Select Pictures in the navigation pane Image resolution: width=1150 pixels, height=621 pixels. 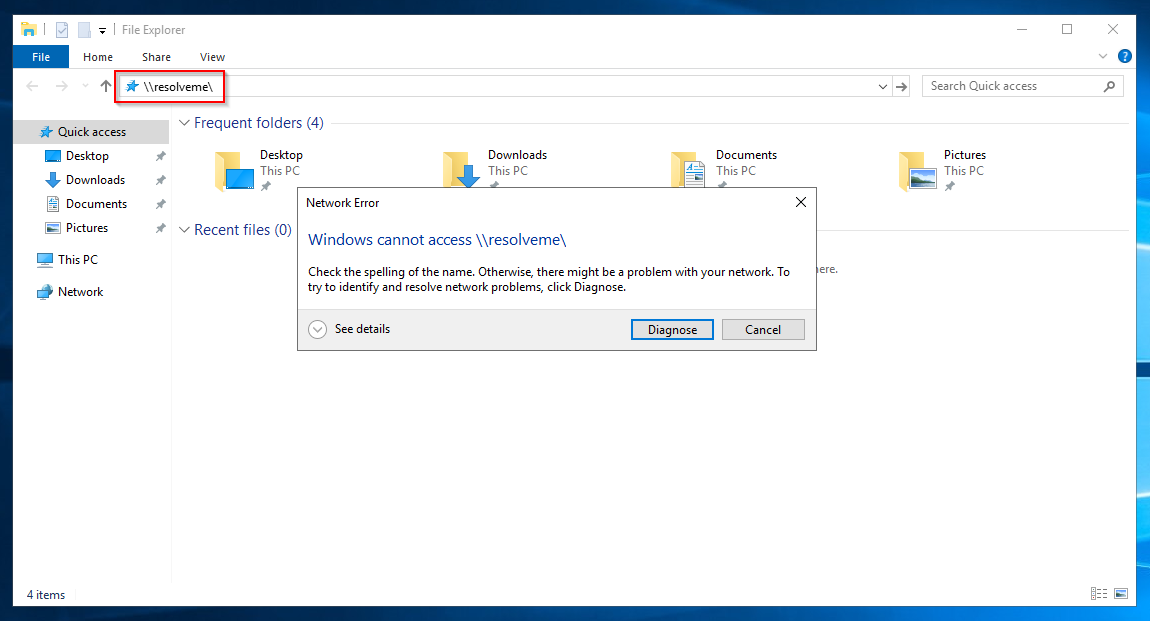click(87, 228)
